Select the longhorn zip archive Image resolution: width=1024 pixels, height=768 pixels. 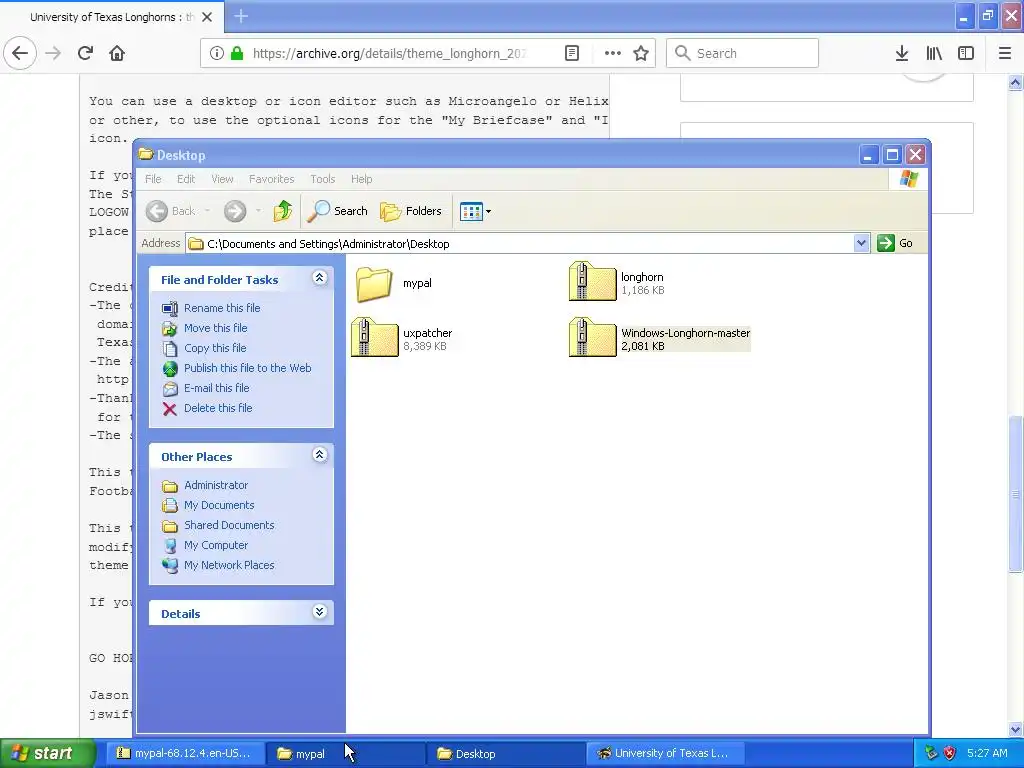coord(592,281)
